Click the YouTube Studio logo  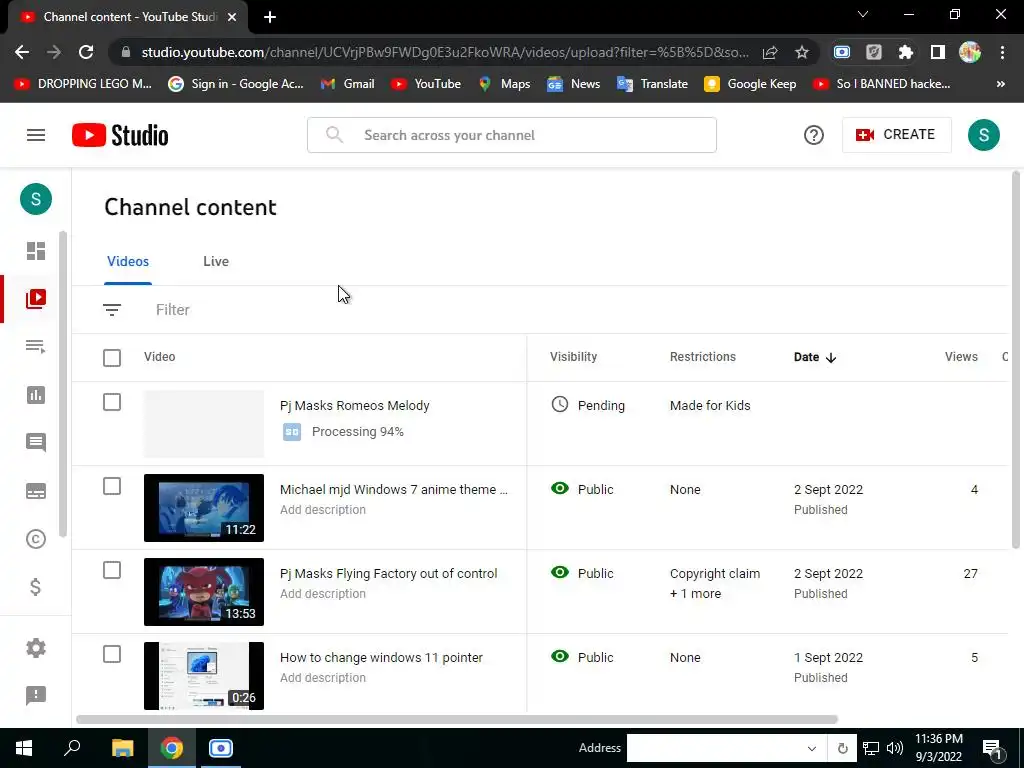pos(120,135)
